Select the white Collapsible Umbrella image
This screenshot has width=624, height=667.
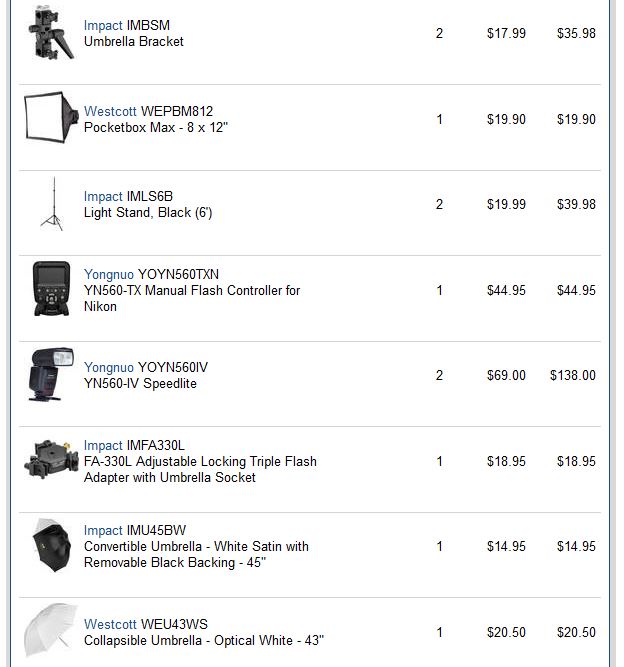(50, 632)
